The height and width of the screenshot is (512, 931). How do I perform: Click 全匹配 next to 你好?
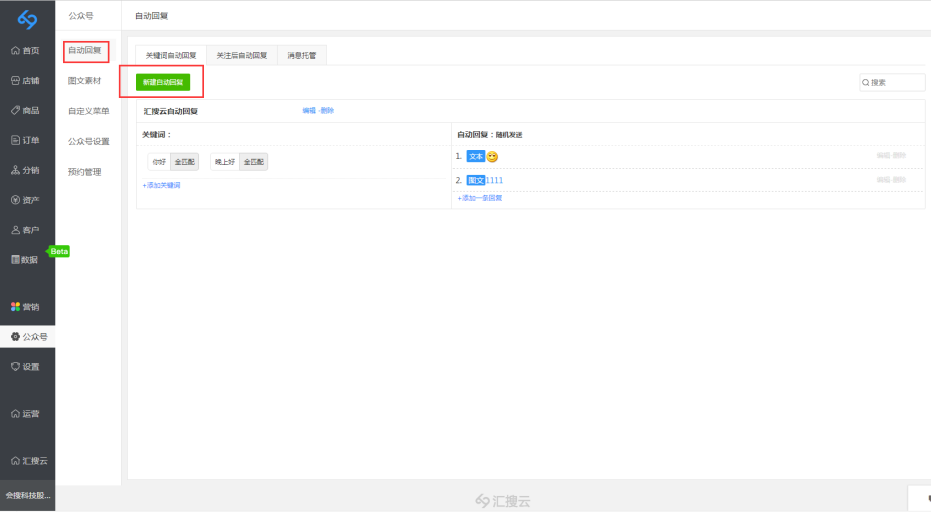[x=185, y=162]
